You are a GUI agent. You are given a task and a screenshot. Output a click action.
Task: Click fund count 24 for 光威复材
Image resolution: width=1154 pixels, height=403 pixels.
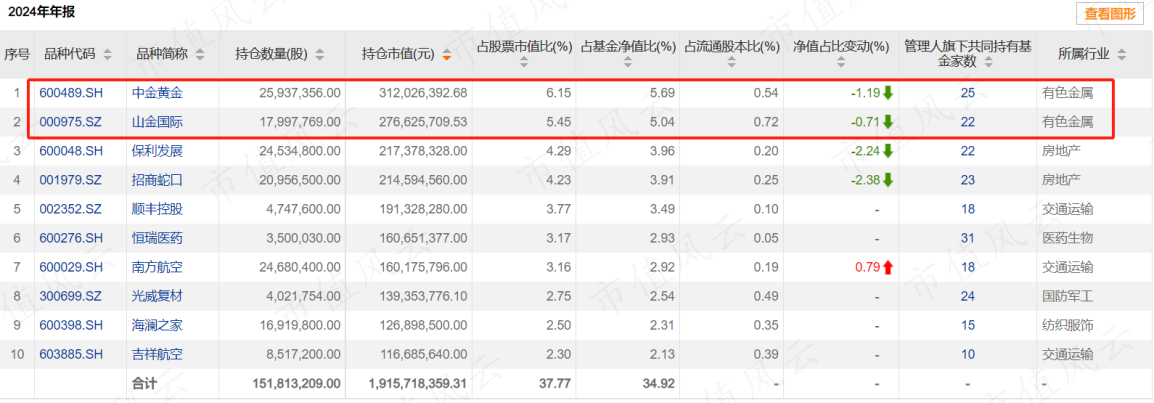tap(968, 296)
